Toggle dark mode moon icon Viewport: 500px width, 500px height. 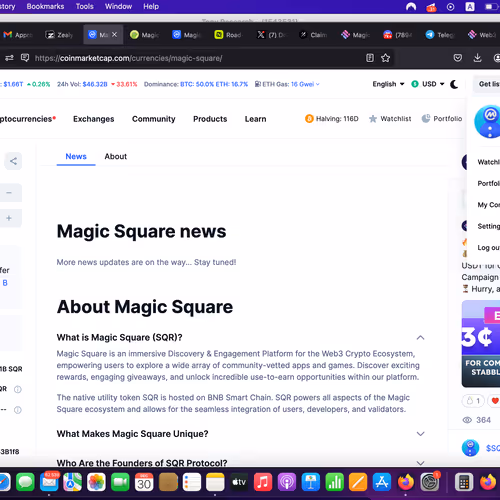(454, 84)
